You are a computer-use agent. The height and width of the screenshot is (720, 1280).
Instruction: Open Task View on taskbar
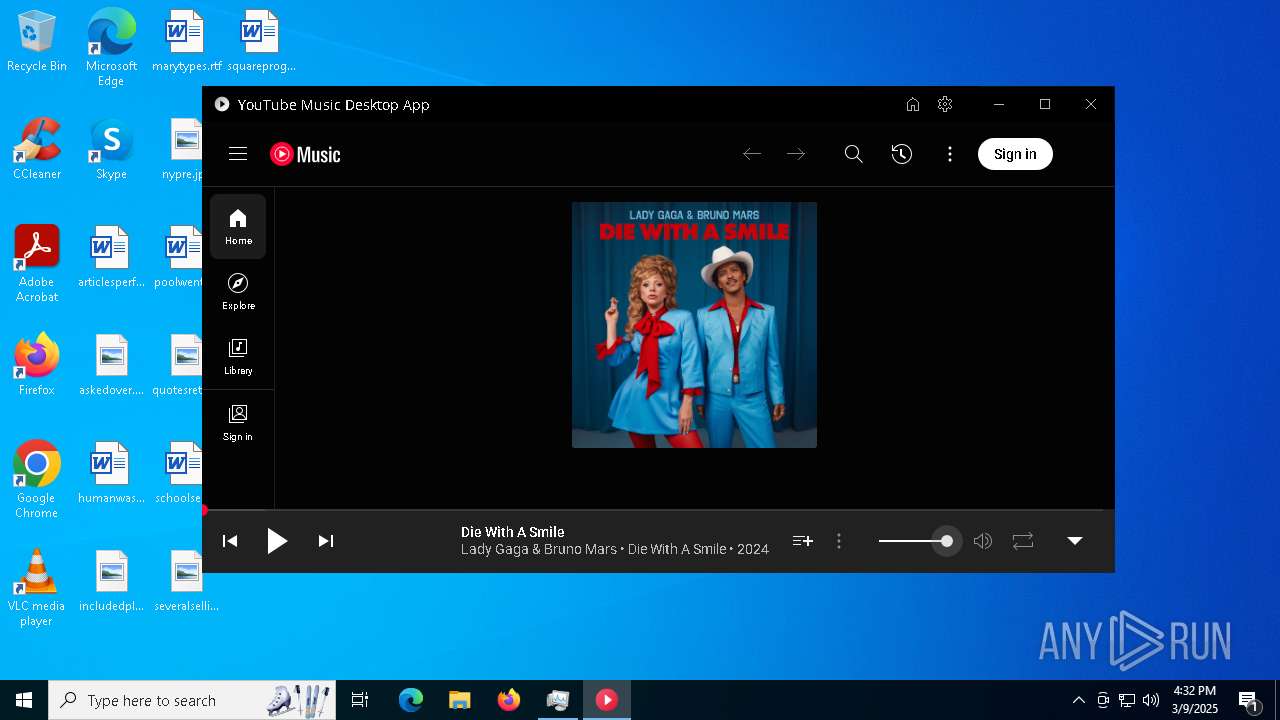[360, 700]
